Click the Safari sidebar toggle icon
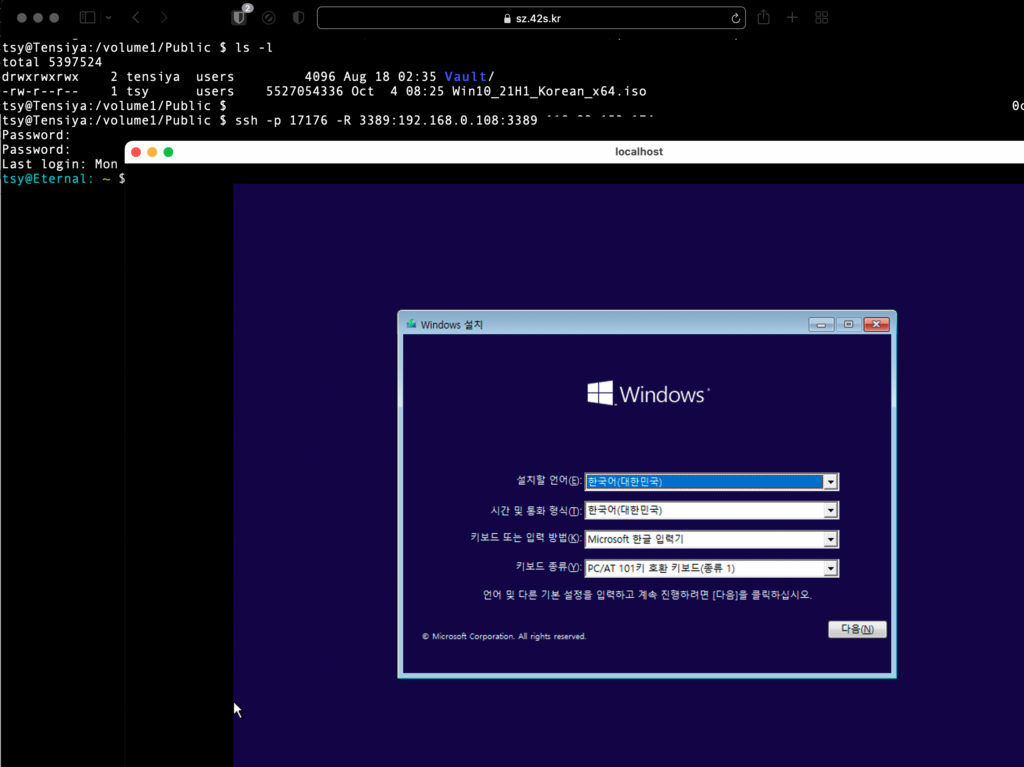 click(x=88, y=18)
